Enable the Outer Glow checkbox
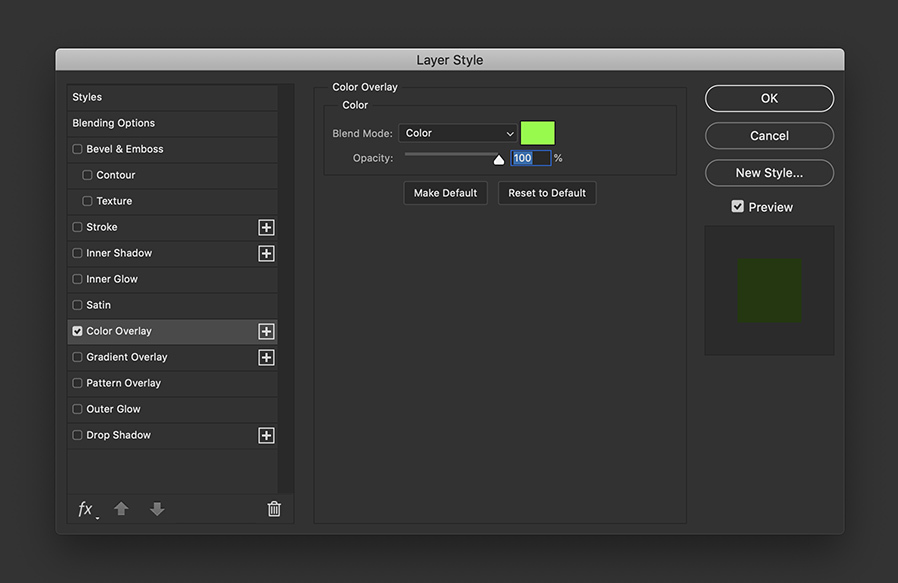The width and height of the screenshot is (898, 583). tap(77, 409)
